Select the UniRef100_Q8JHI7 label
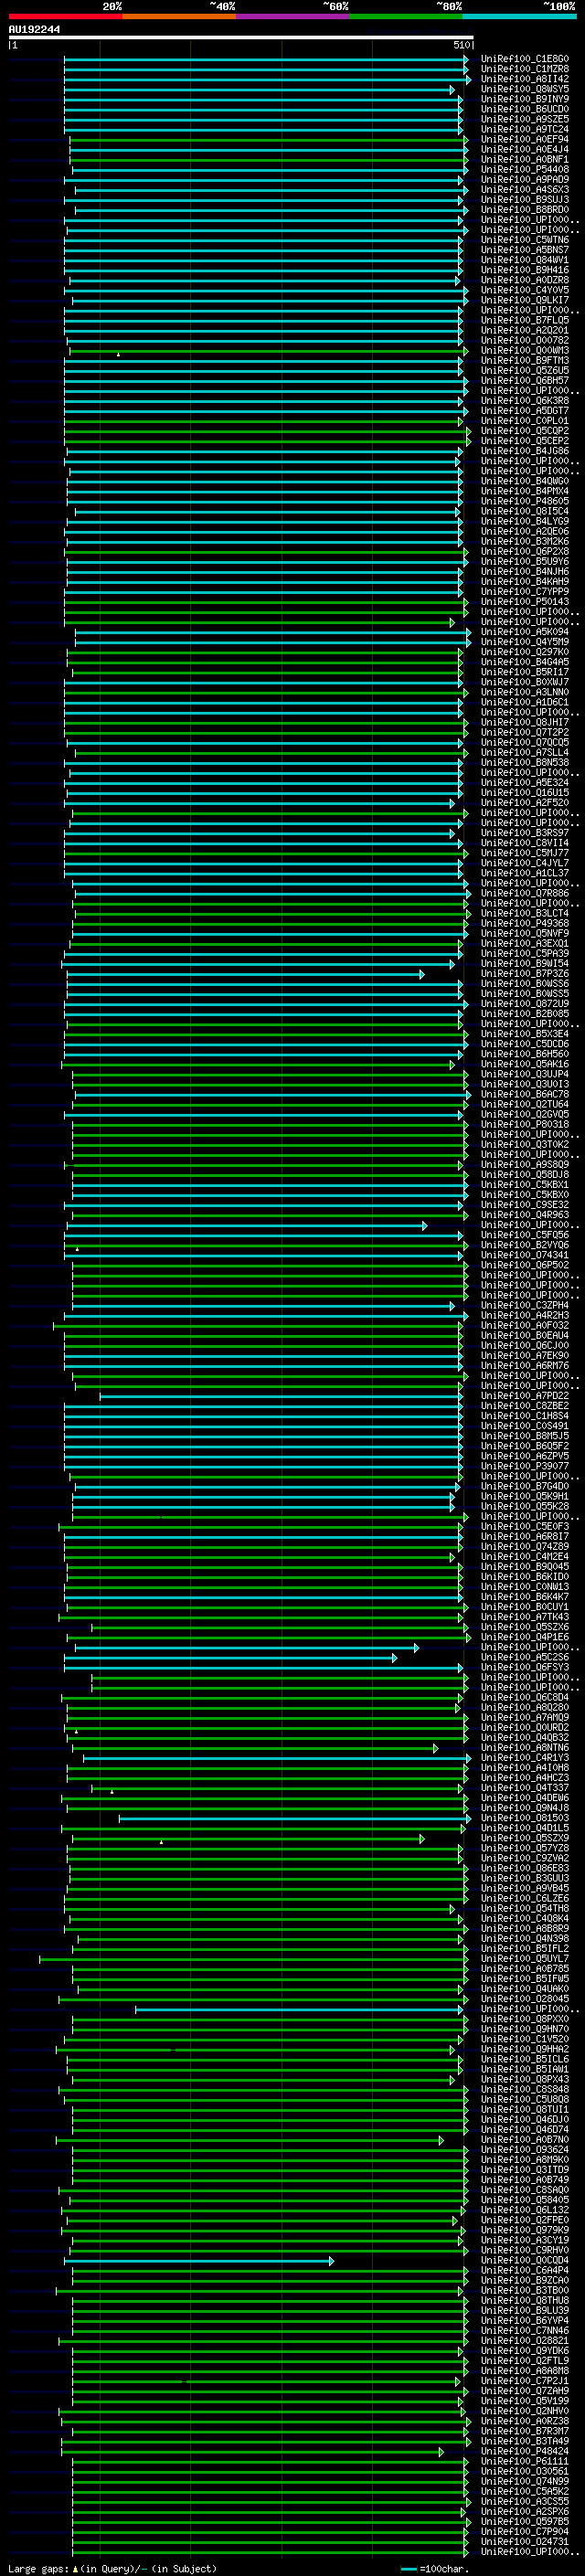The image size is (585, 2576). [525, 722]
